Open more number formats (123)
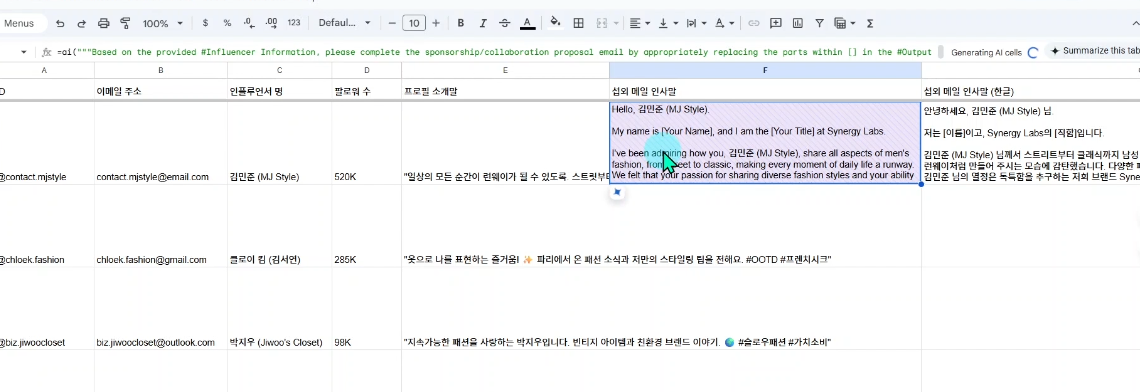This screenshot has height=392, width=1140. point(294,23)
